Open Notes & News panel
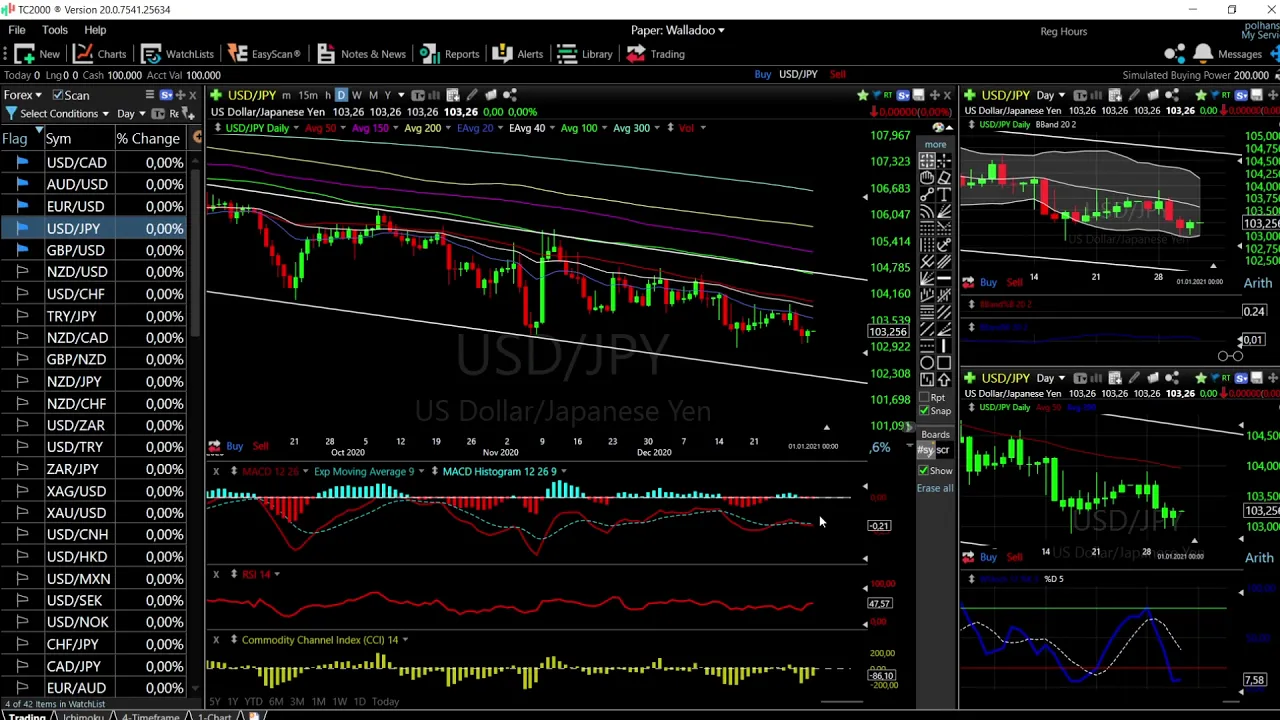 361,54
